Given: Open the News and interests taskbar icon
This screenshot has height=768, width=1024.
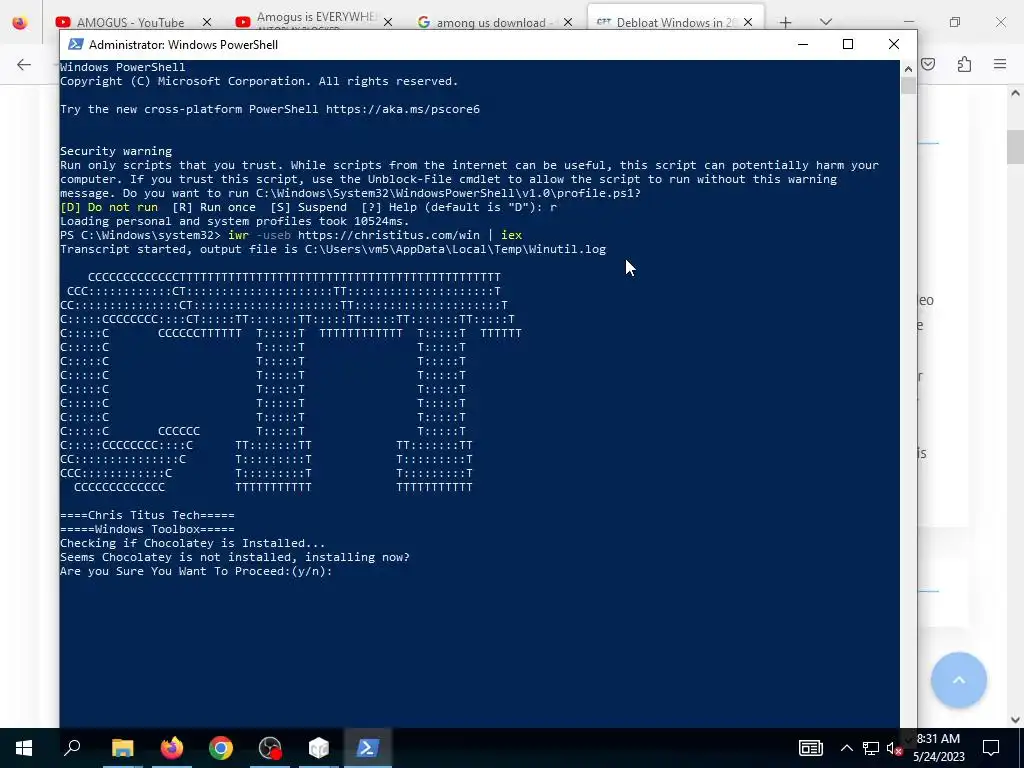Looking at the screenshot, I should coord(810,748).
